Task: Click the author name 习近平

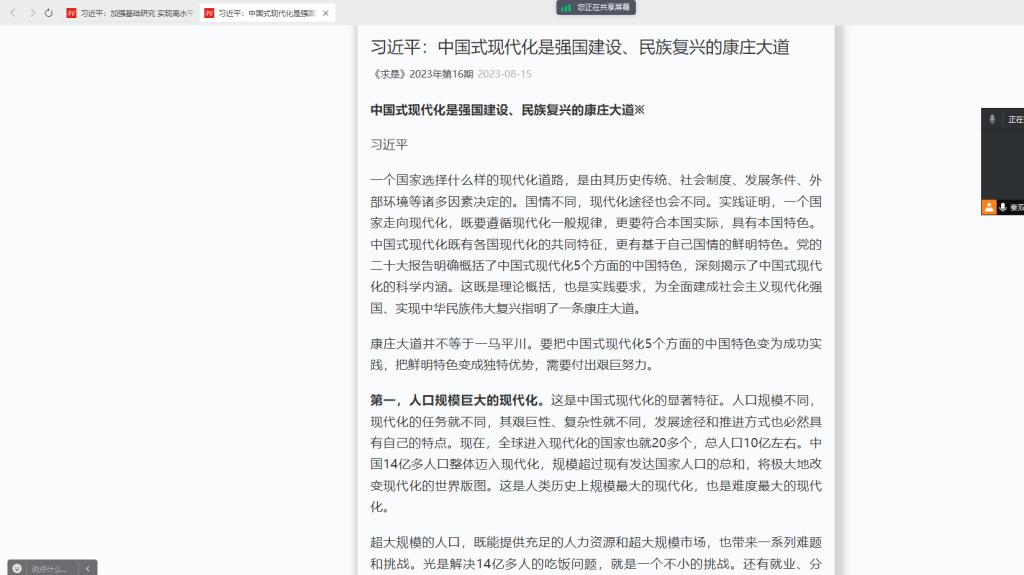Action: click(x=389, y=144)
